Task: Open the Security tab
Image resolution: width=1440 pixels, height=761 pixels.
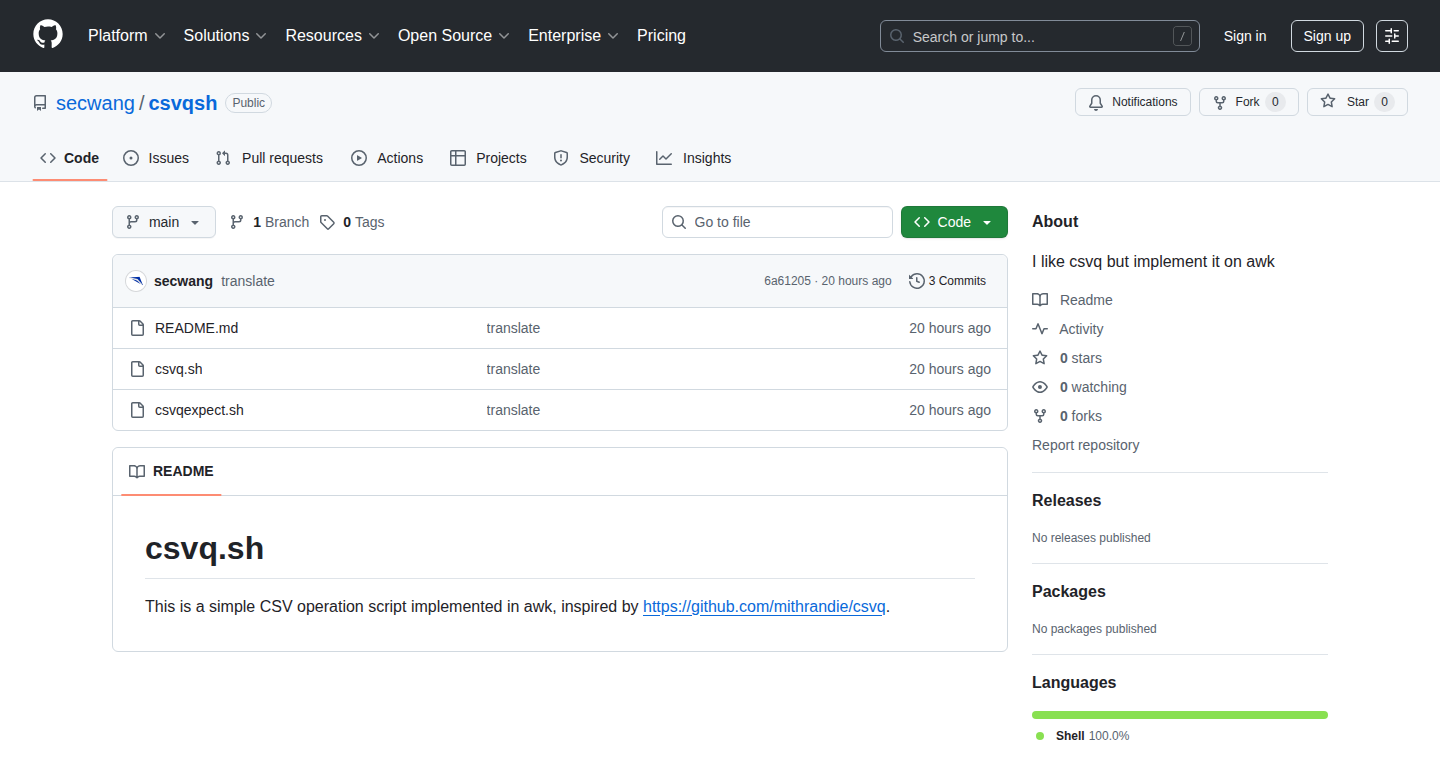Action: pos(591,158)
